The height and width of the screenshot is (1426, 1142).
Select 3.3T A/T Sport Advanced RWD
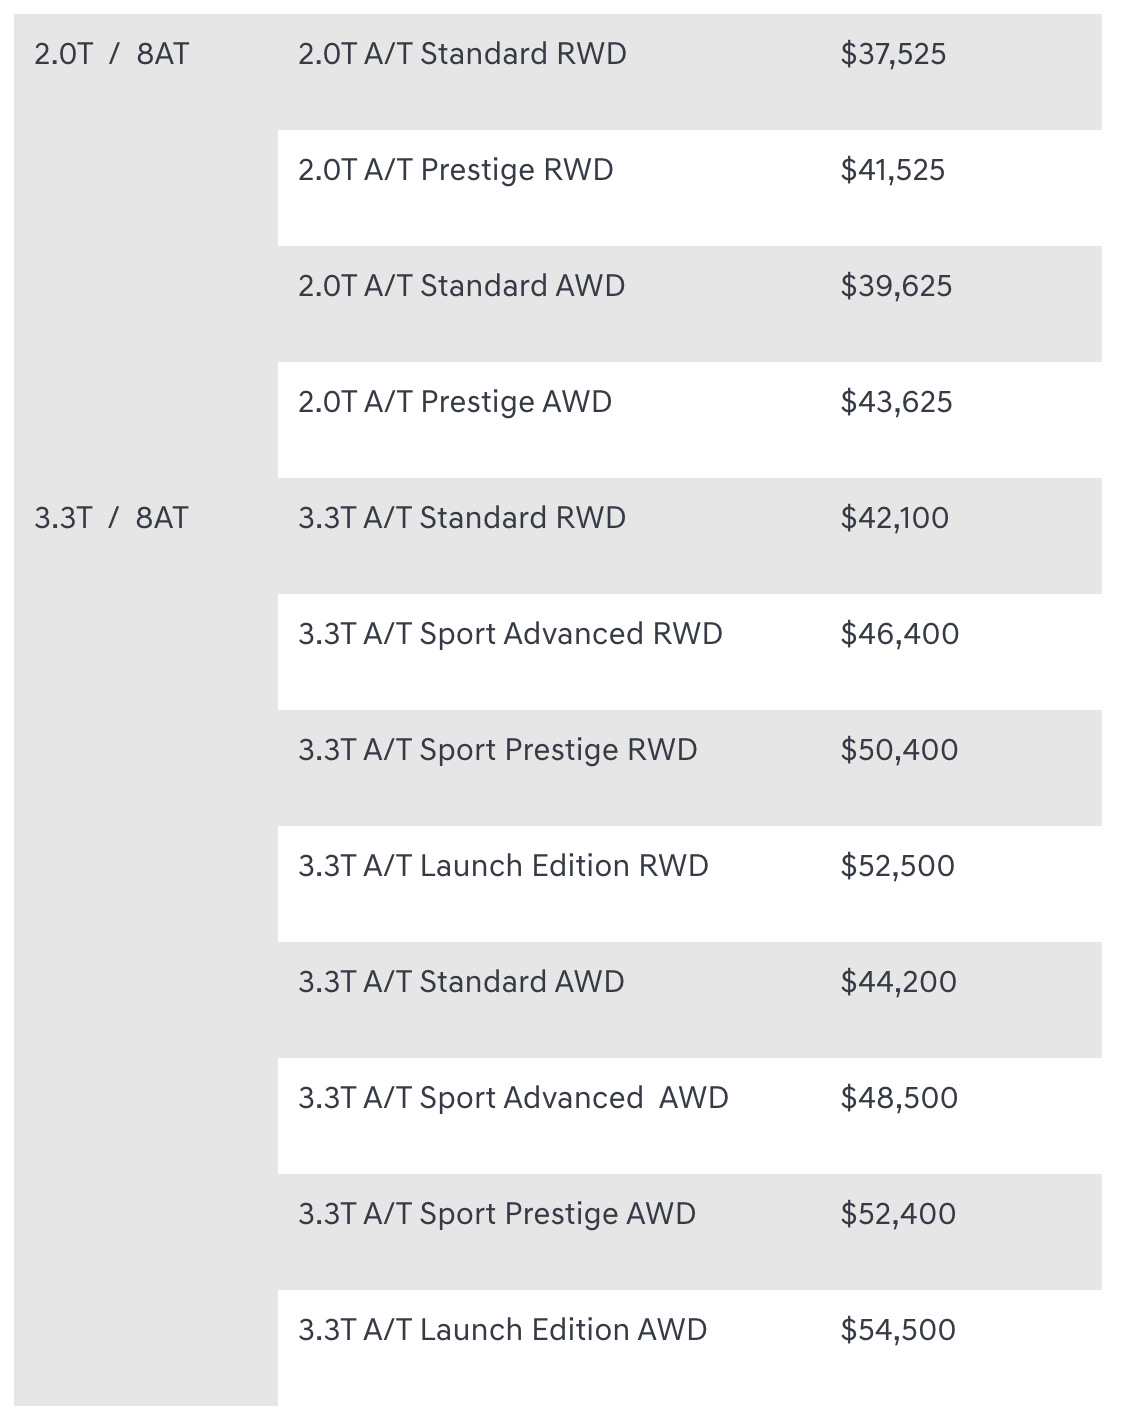(x=510, y=634)
